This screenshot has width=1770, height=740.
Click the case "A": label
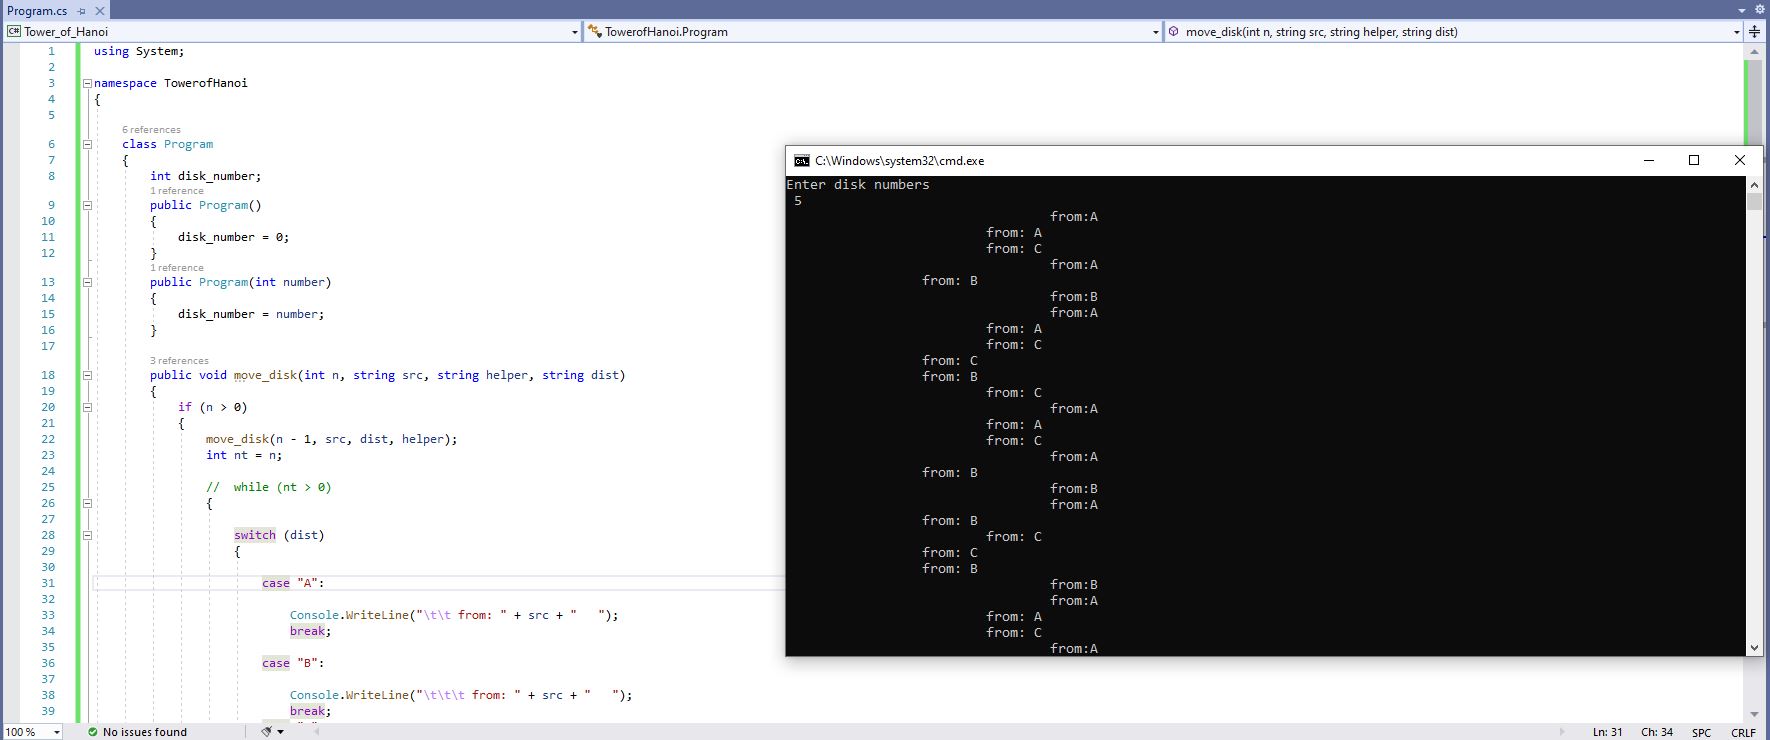pos(293,583)
